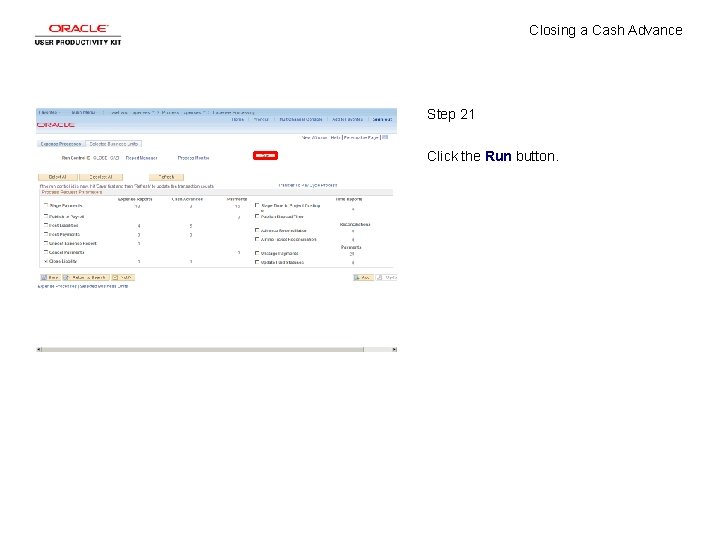Click the Deselect All button
Viewport: 720px width, 540px height.
click(x=101, y=177)
